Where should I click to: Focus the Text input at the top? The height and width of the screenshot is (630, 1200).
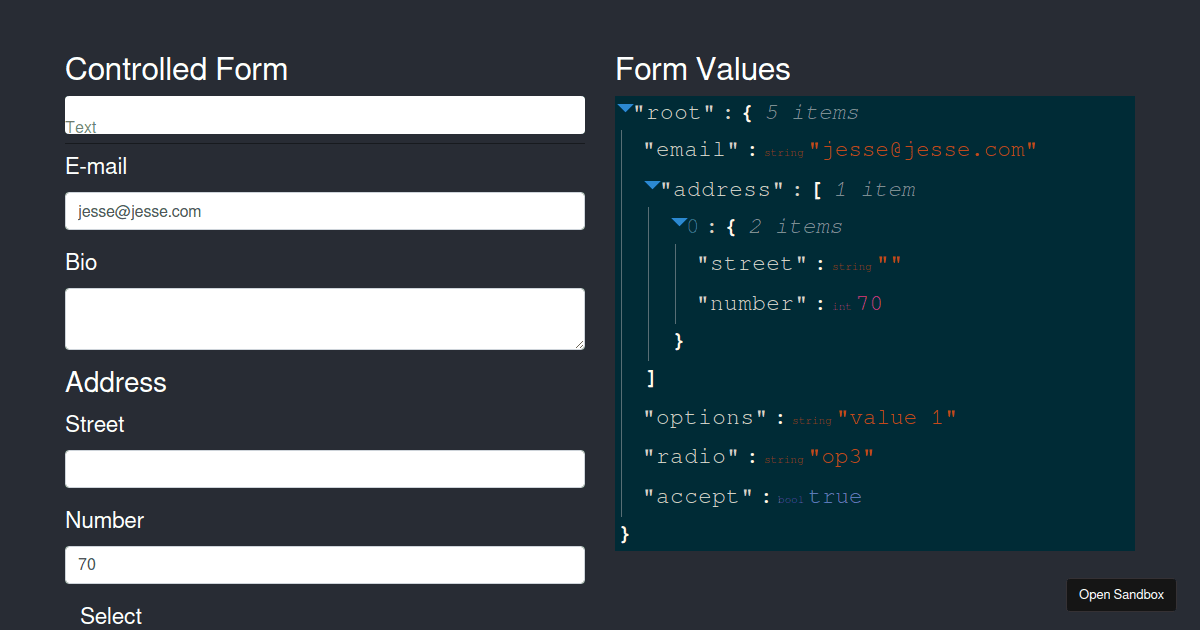tap(325, 114)
